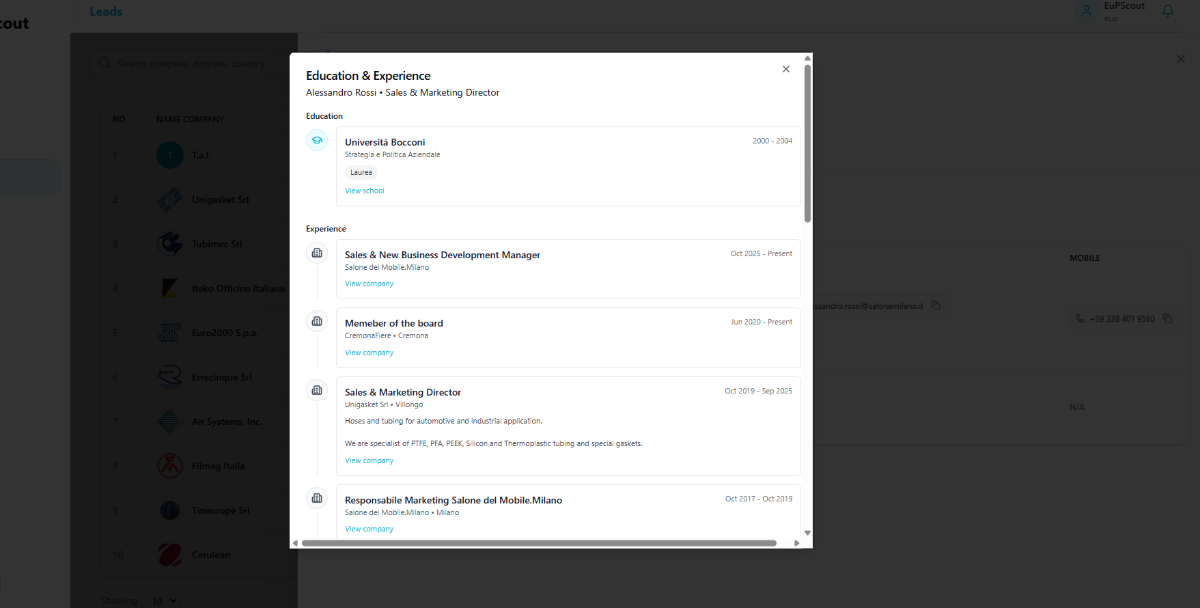Click the NAME COMPANY column header
The height and width of the screenshot is (608, 1200).
click(x=190, y=119)
